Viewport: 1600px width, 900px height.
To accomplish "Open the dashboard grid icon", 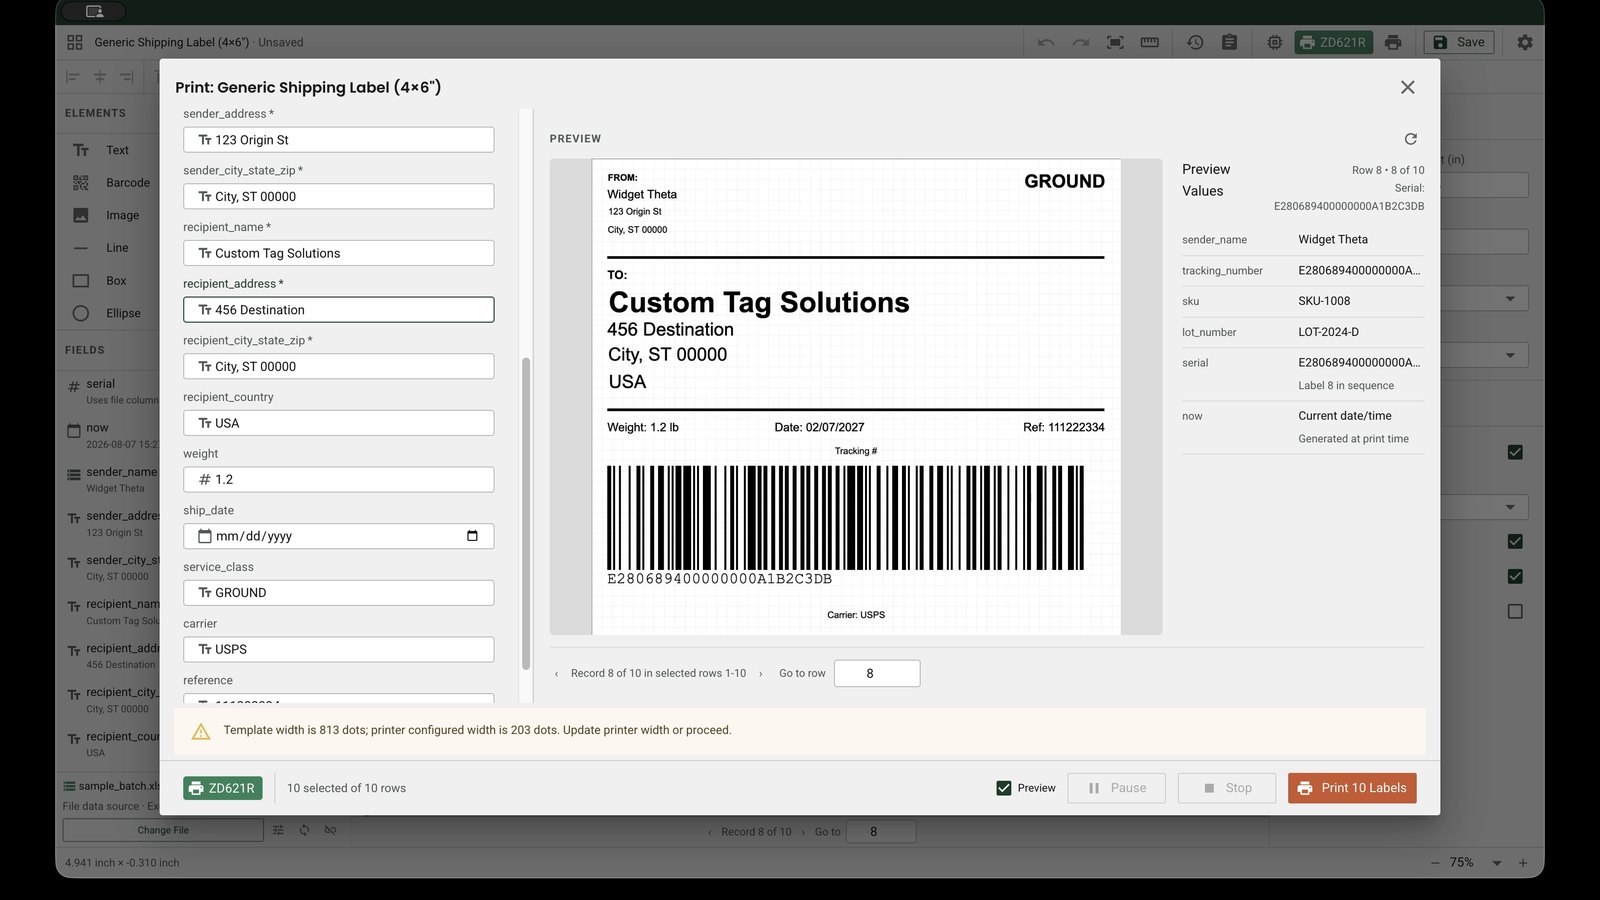I will tap(75, 42).
